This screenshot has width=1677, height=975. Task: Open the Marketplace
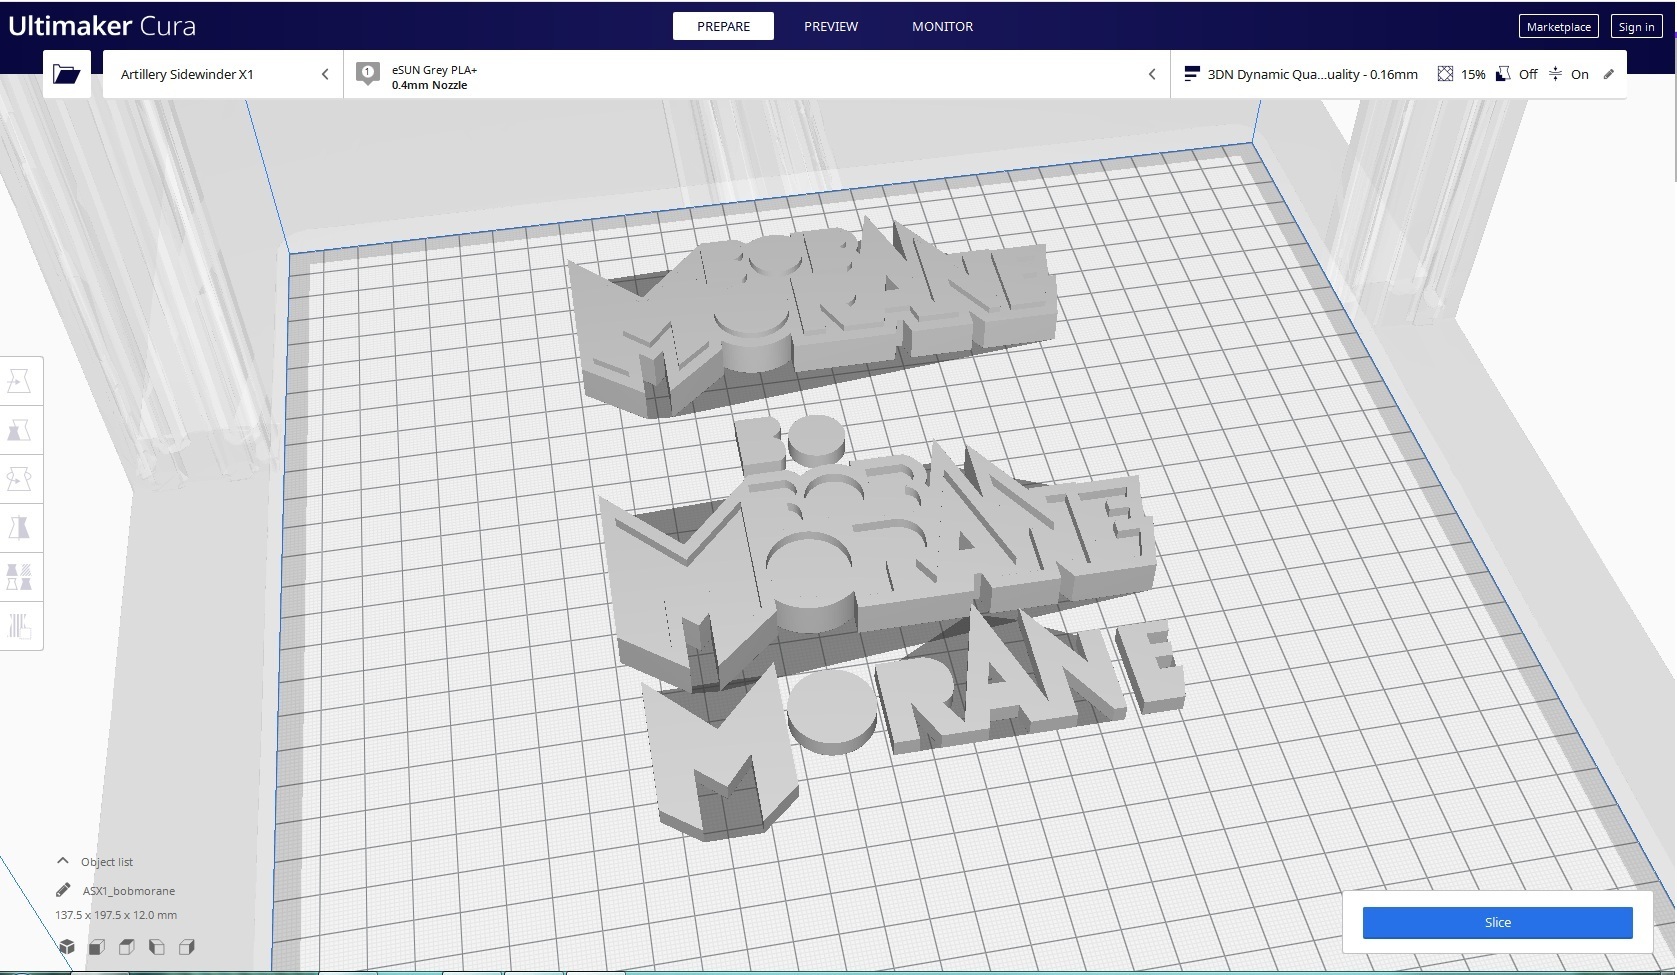point(1558,27)
